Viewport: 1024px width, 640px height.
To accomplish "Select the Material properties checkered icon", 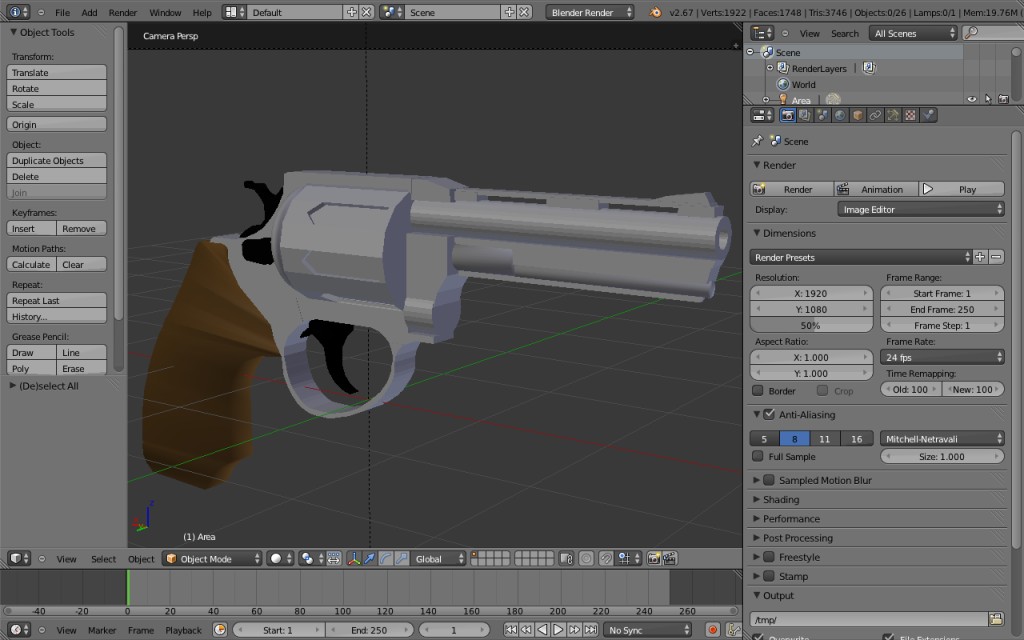I will (x=910, y=114).
